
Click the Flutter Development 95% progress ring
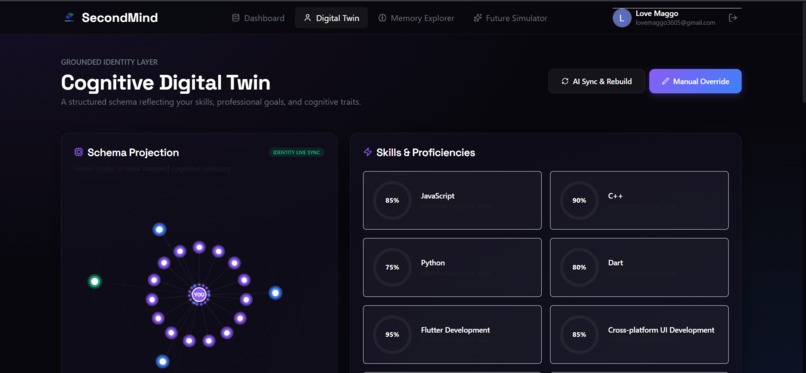tap(392, 334)
